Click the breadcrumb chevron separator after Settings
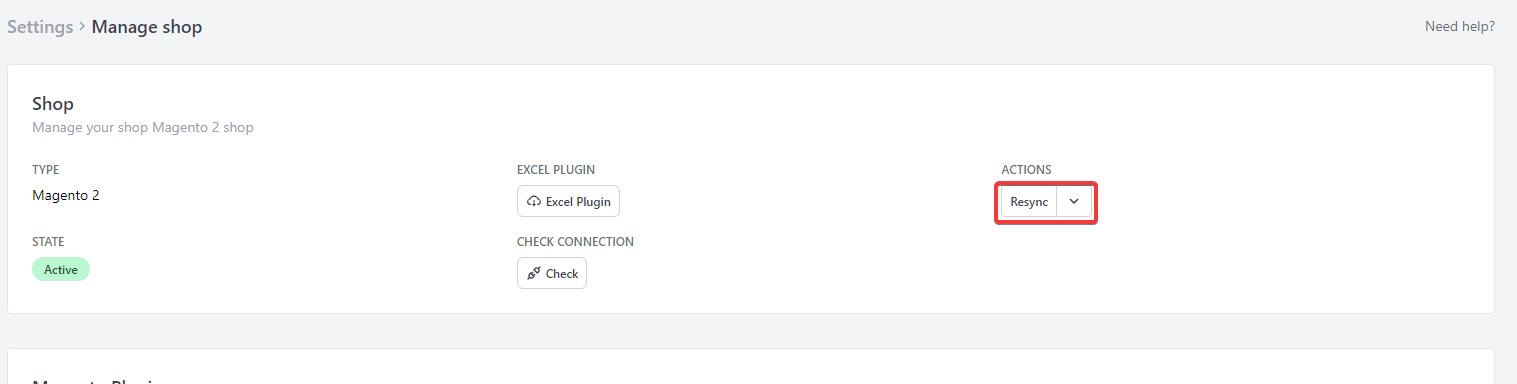1517x384 pixels. click(x=82, y=27)
